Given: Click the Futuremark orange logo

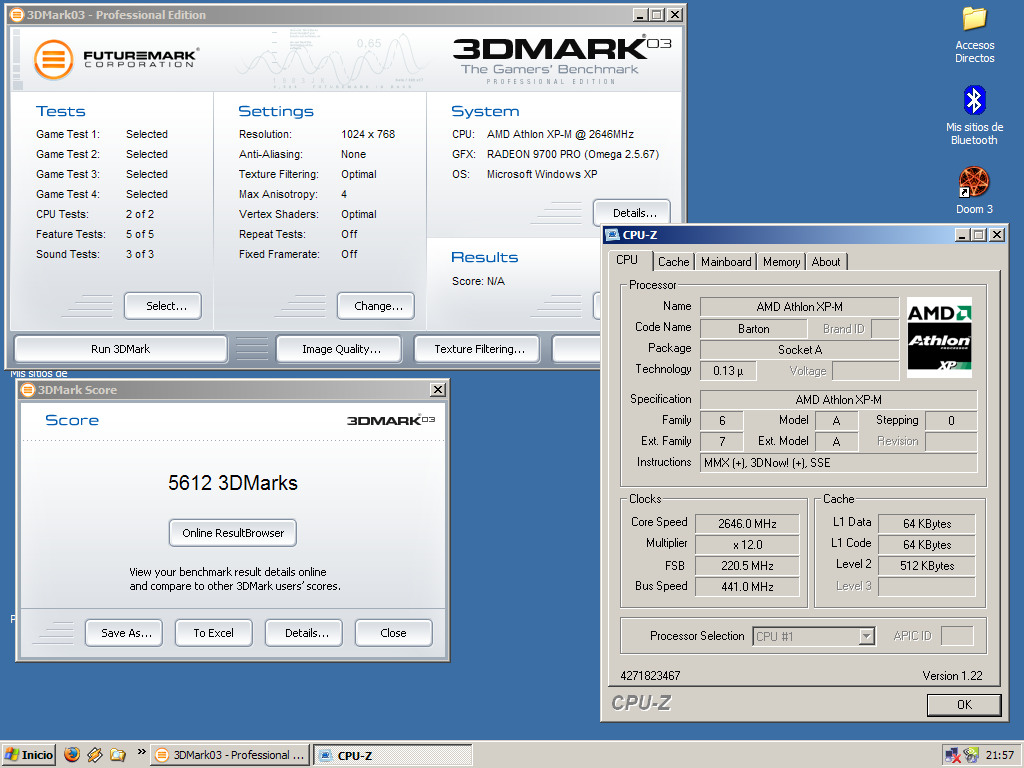Looking at the screenshot, I should (x=54, y=59).
